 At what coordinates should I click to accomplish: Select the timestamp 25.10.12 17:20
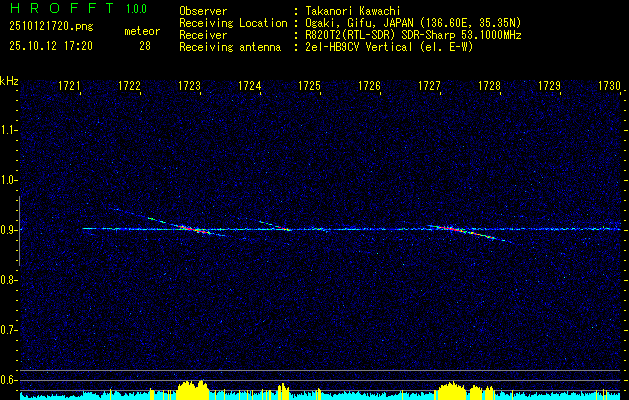point(51,46)
